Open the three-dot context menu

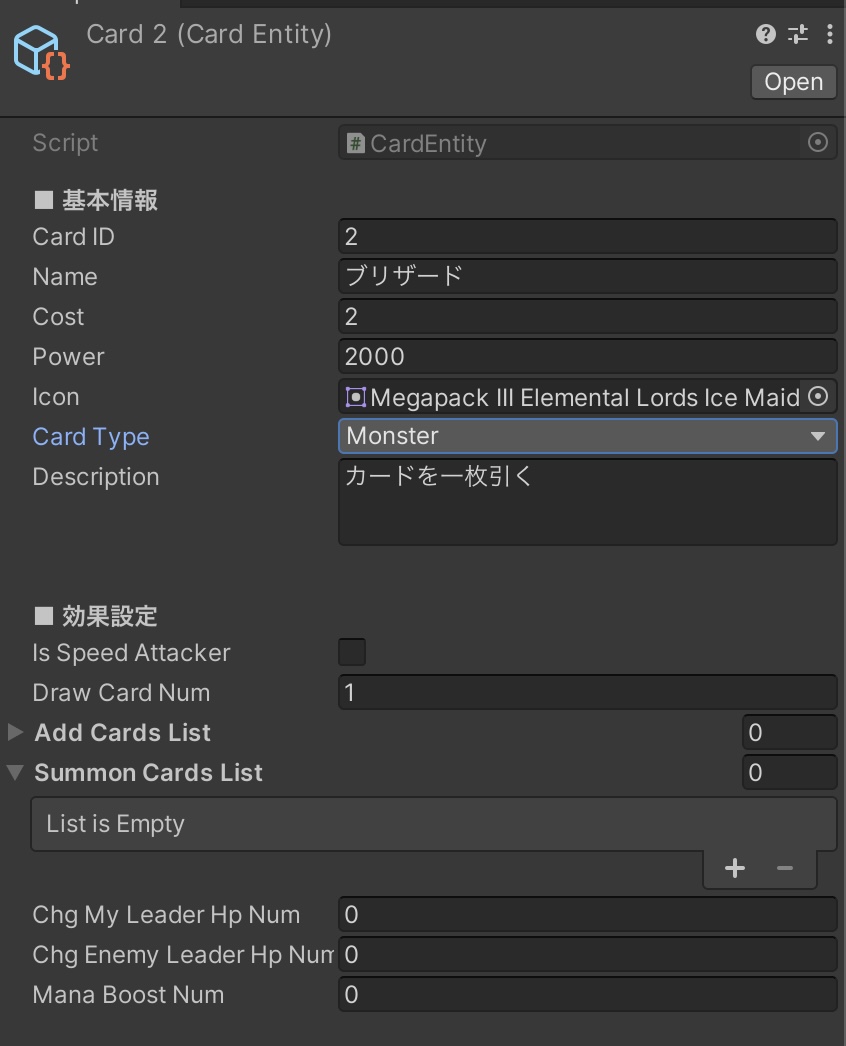829,35
